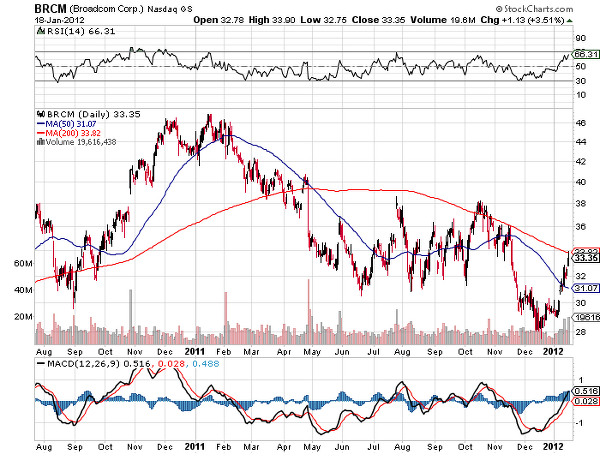Click the May label under the price chart
600x454 pixels.
pyautogui.click(x=312, y=352)
